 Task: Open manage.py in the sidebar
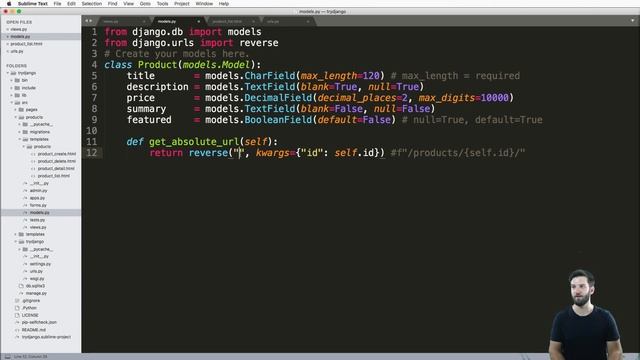point(36,293)
